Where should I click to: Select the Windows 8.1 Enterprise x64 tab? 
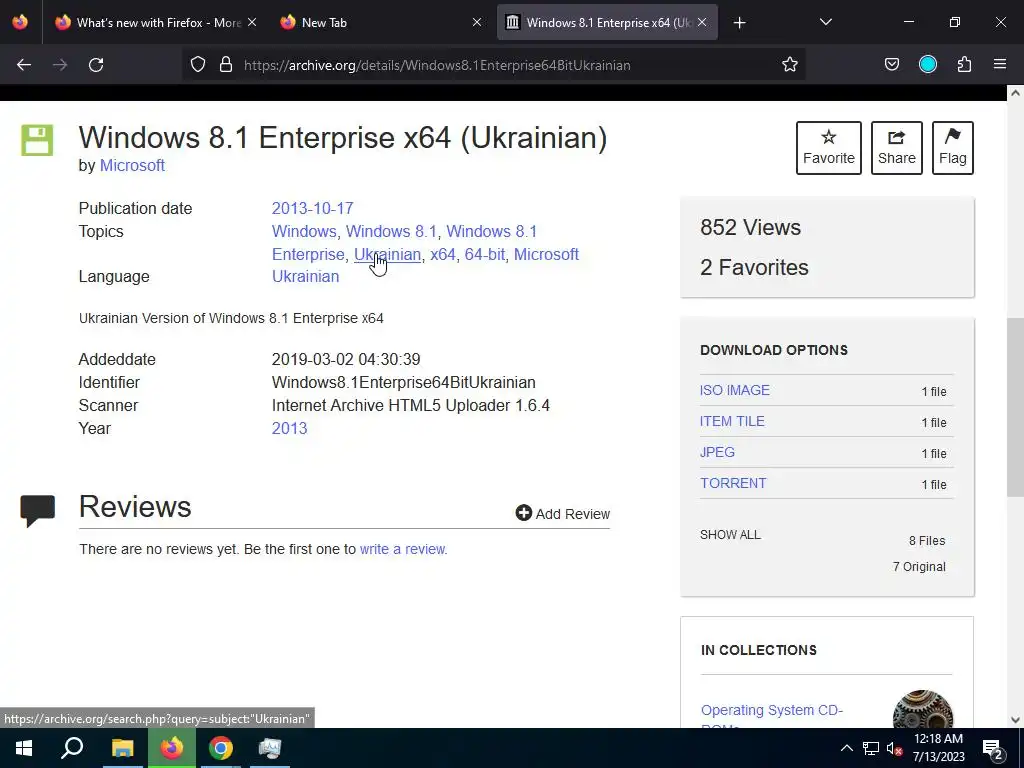point(607,22)
